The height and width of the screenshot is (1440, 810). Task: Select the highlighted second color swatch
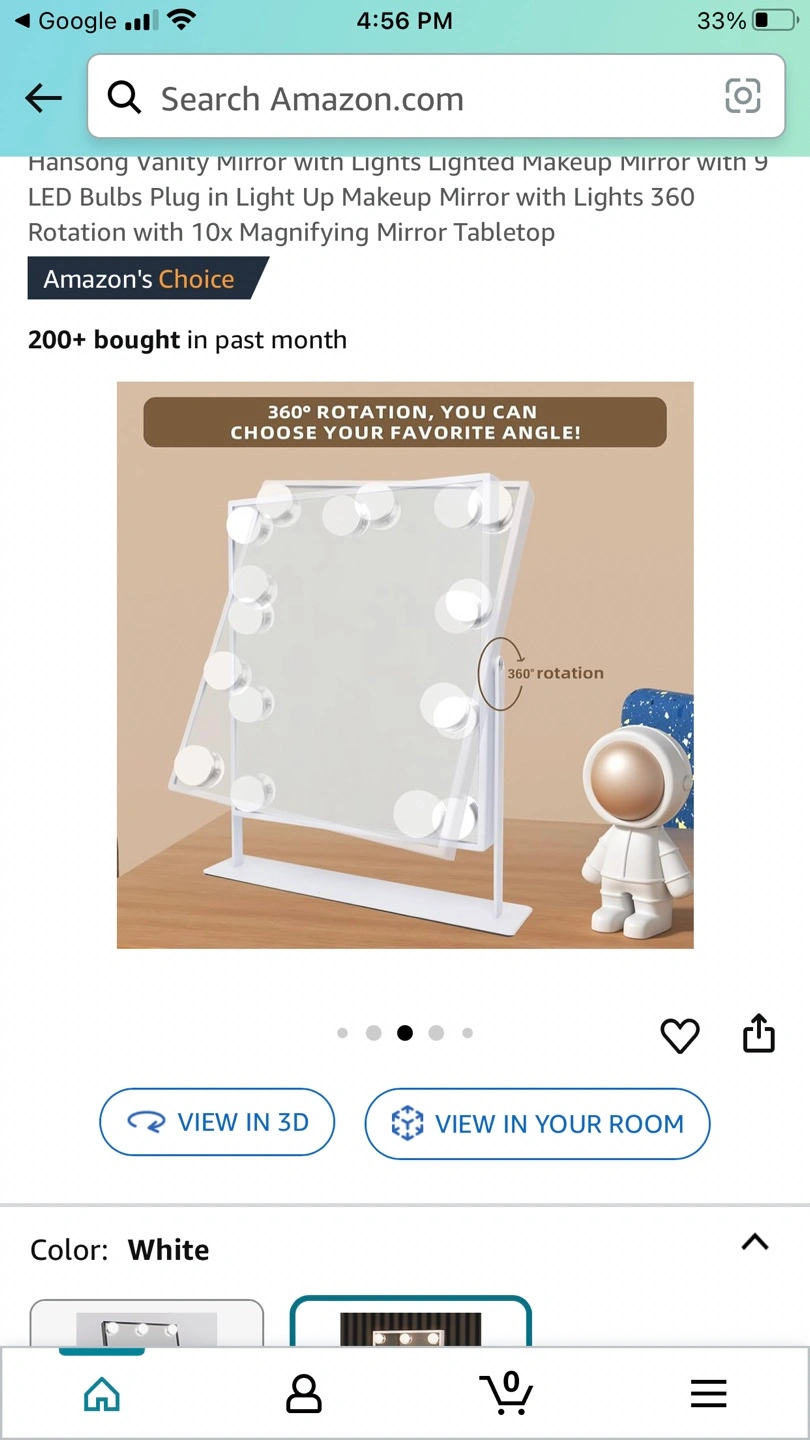(410, 1321)
